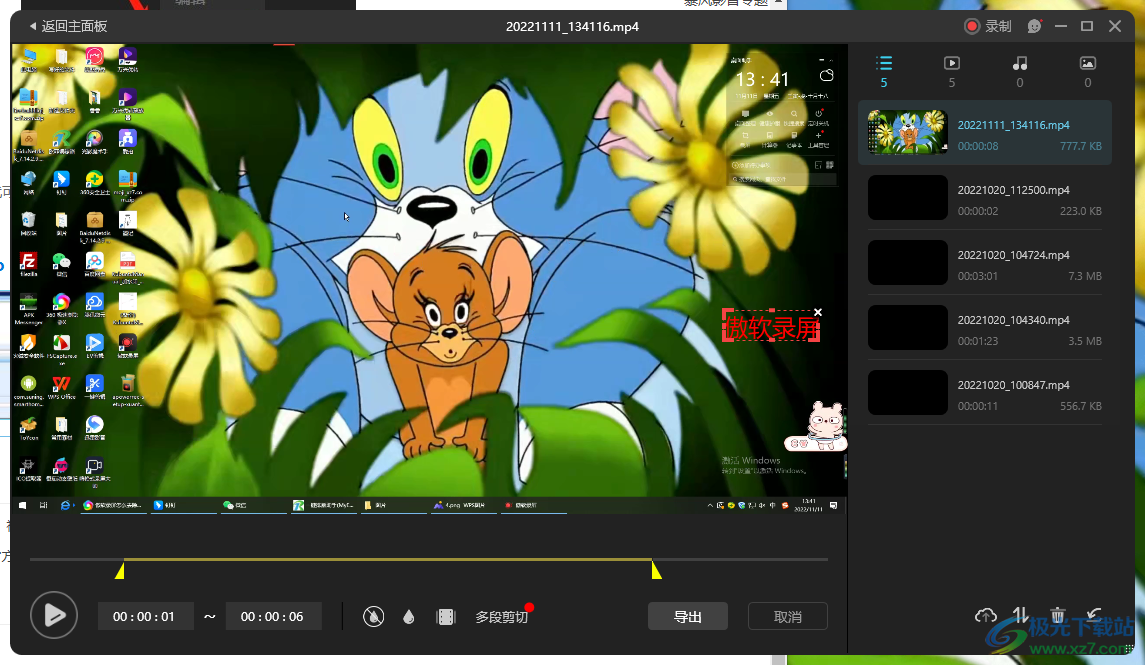Image resolution: width=1145 pixels, height=665 pixels.
Task: Select the file name 20221111_134116.mp4 in the list
Action: coord(1013,125)
